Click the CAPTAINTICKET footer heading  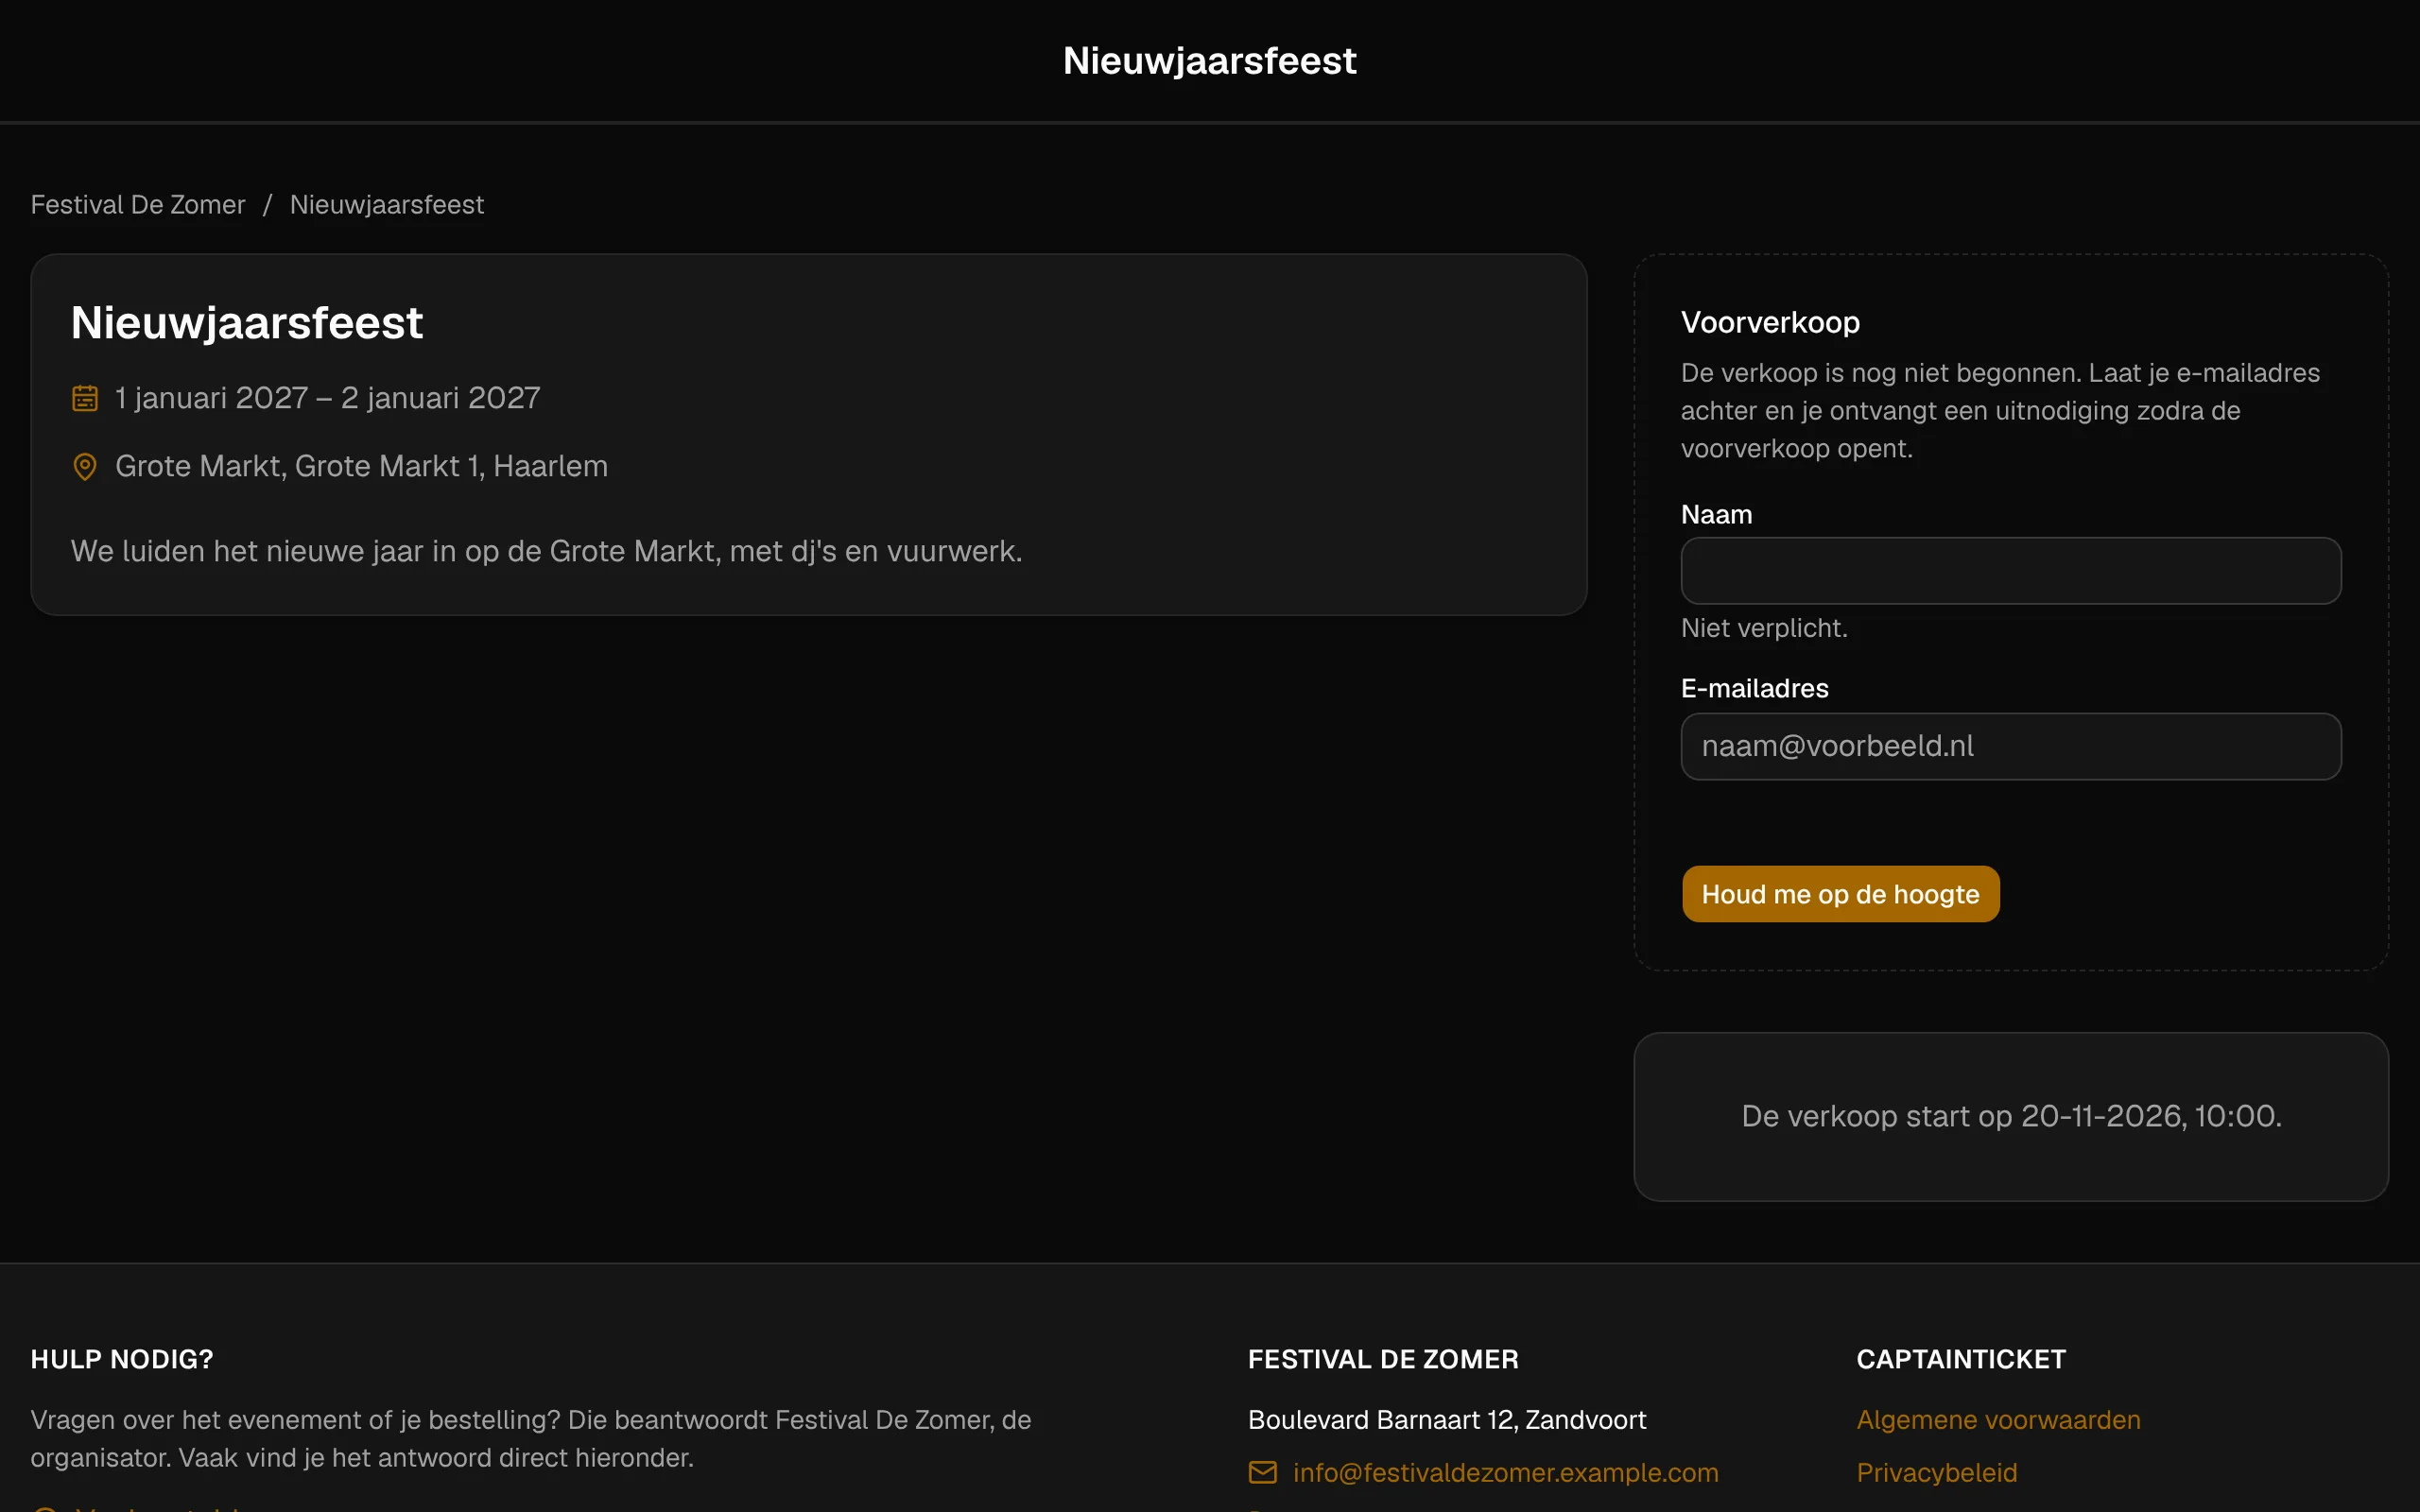pyautogui.click(x=1960, y=1359)
